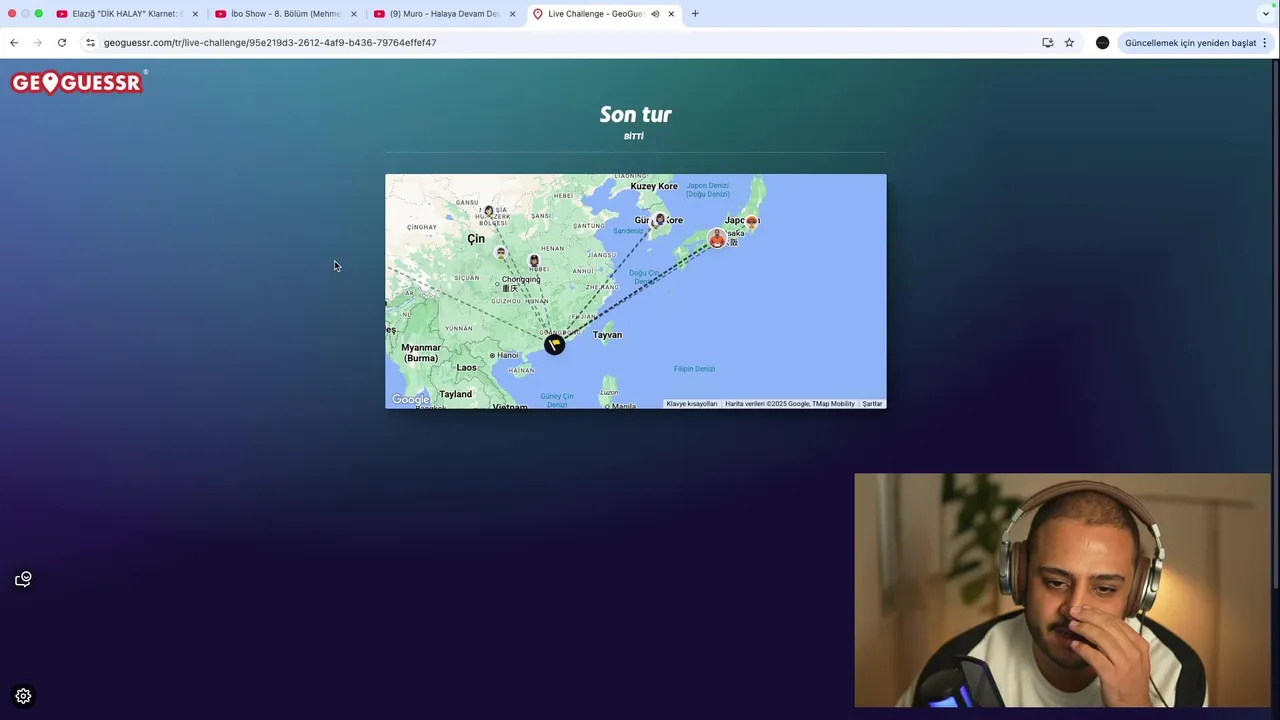Click the Kuzey Kore map label
Image resolution: width=1280 pixels, height=720 pixels.
[x=654, y=186]
